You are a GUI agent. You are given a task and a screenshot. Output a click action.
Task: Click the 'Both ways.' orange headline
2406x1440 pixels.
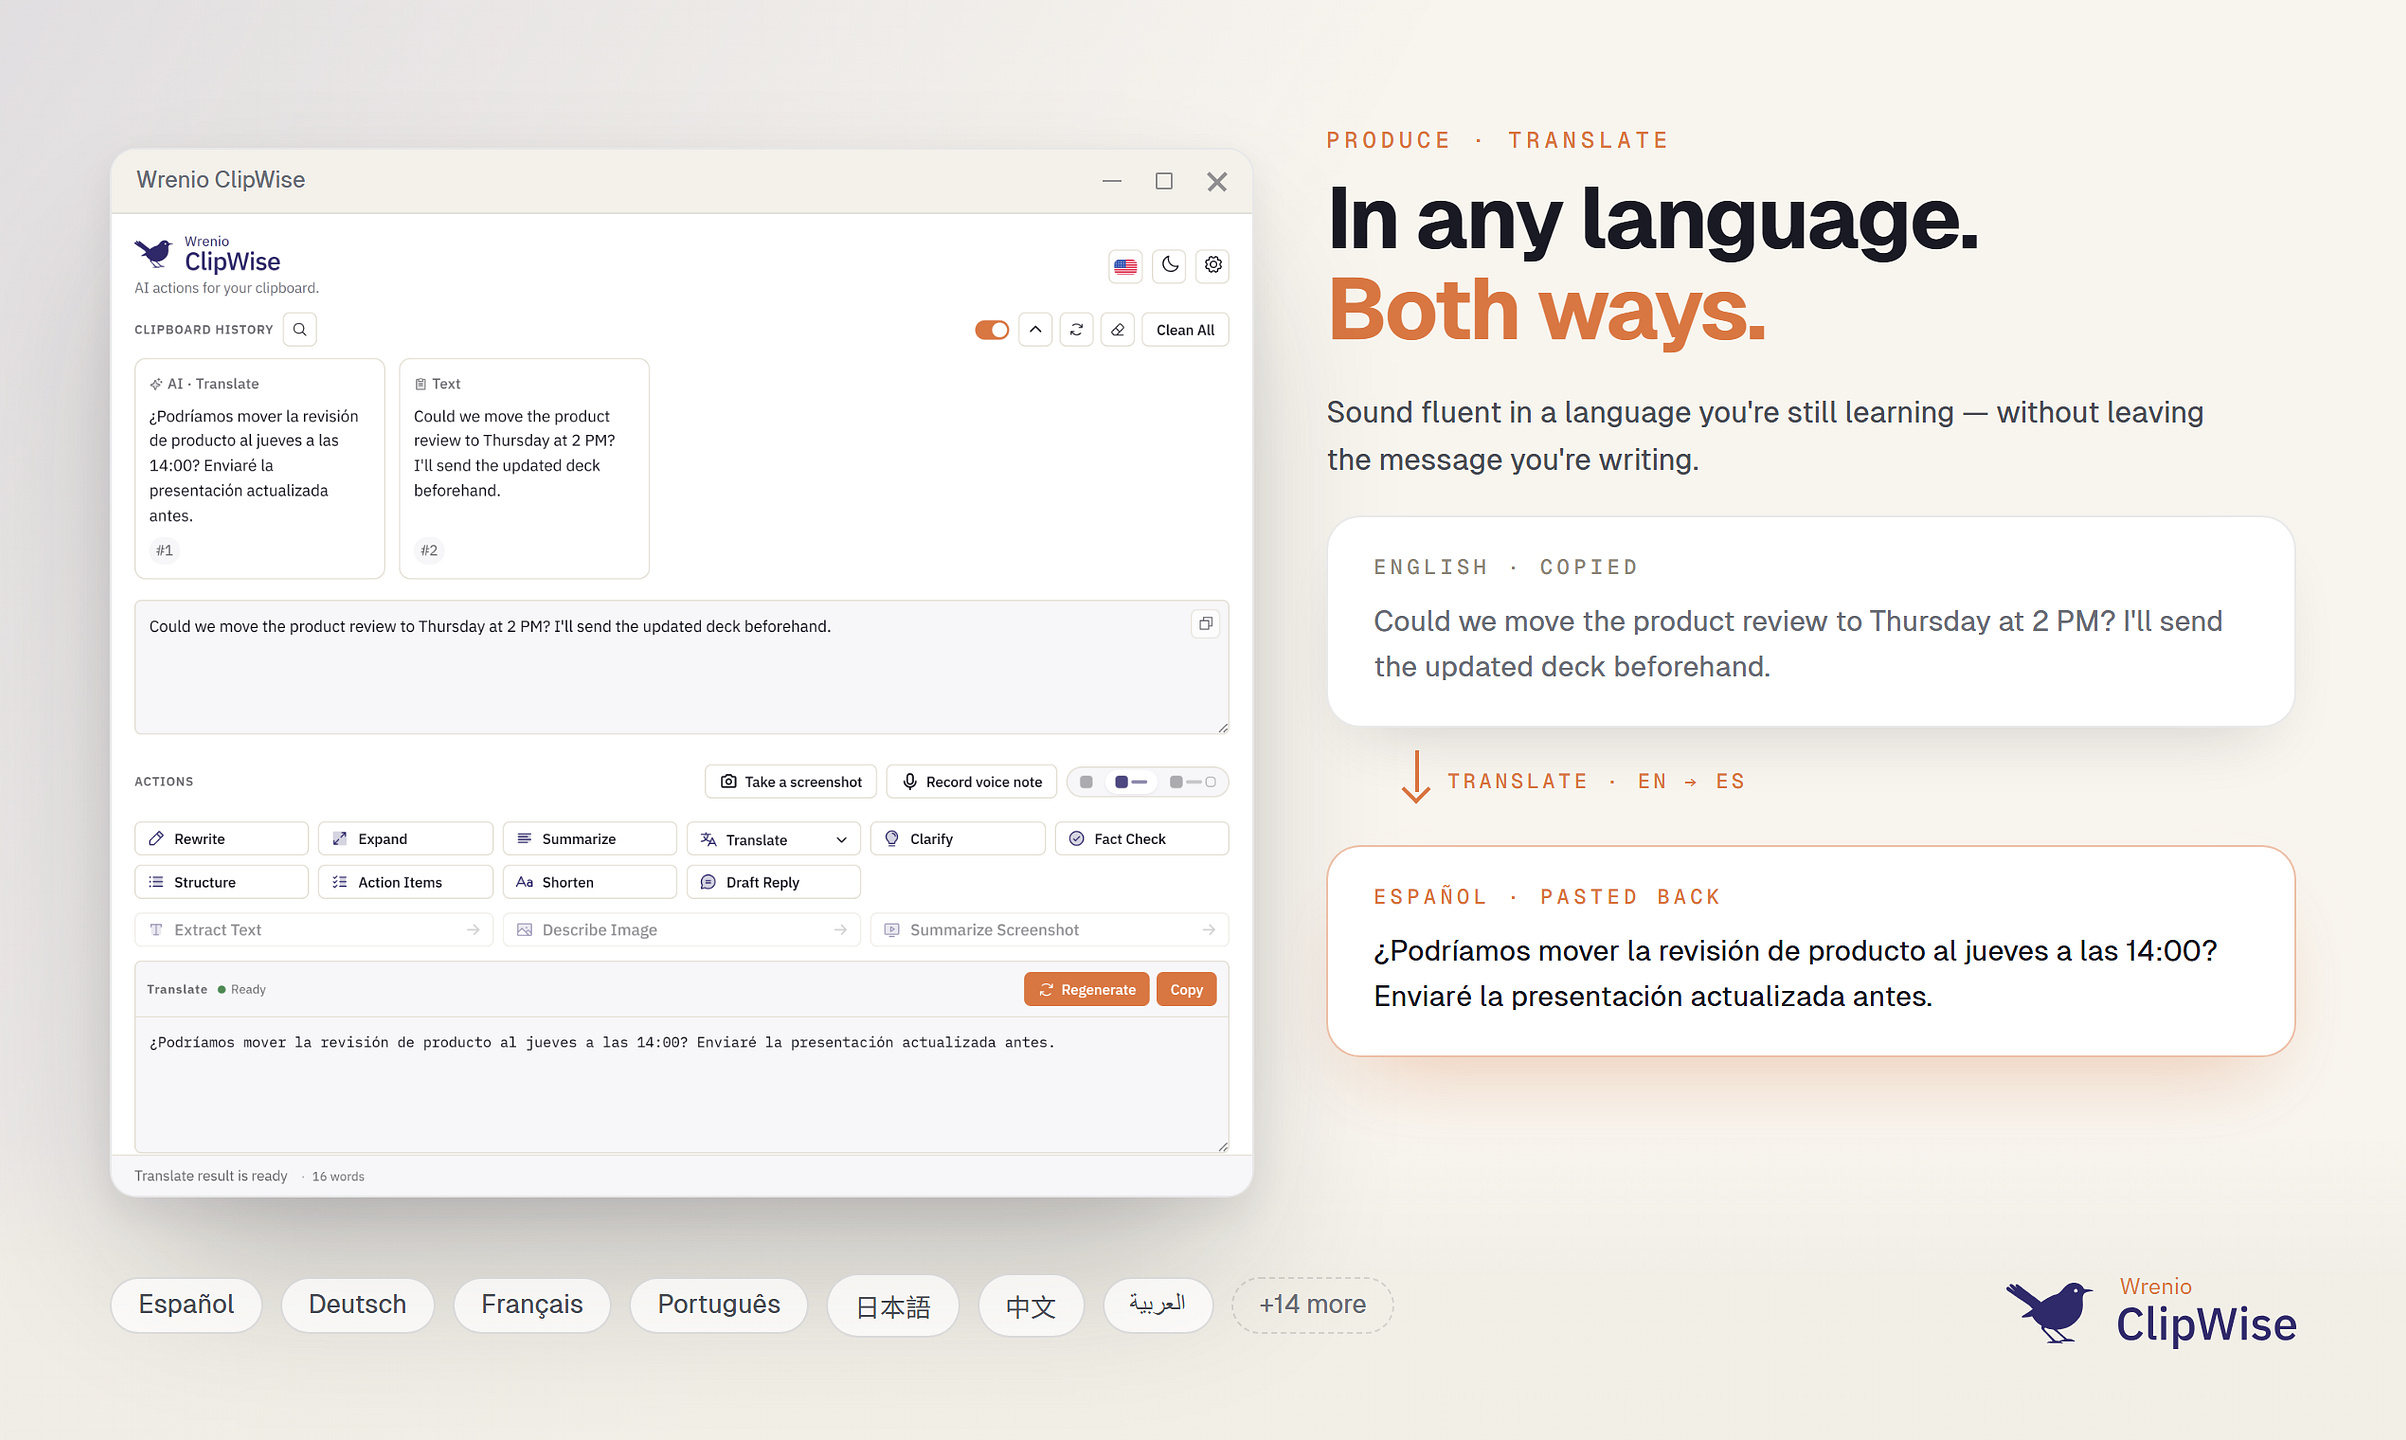(1547, 310)
